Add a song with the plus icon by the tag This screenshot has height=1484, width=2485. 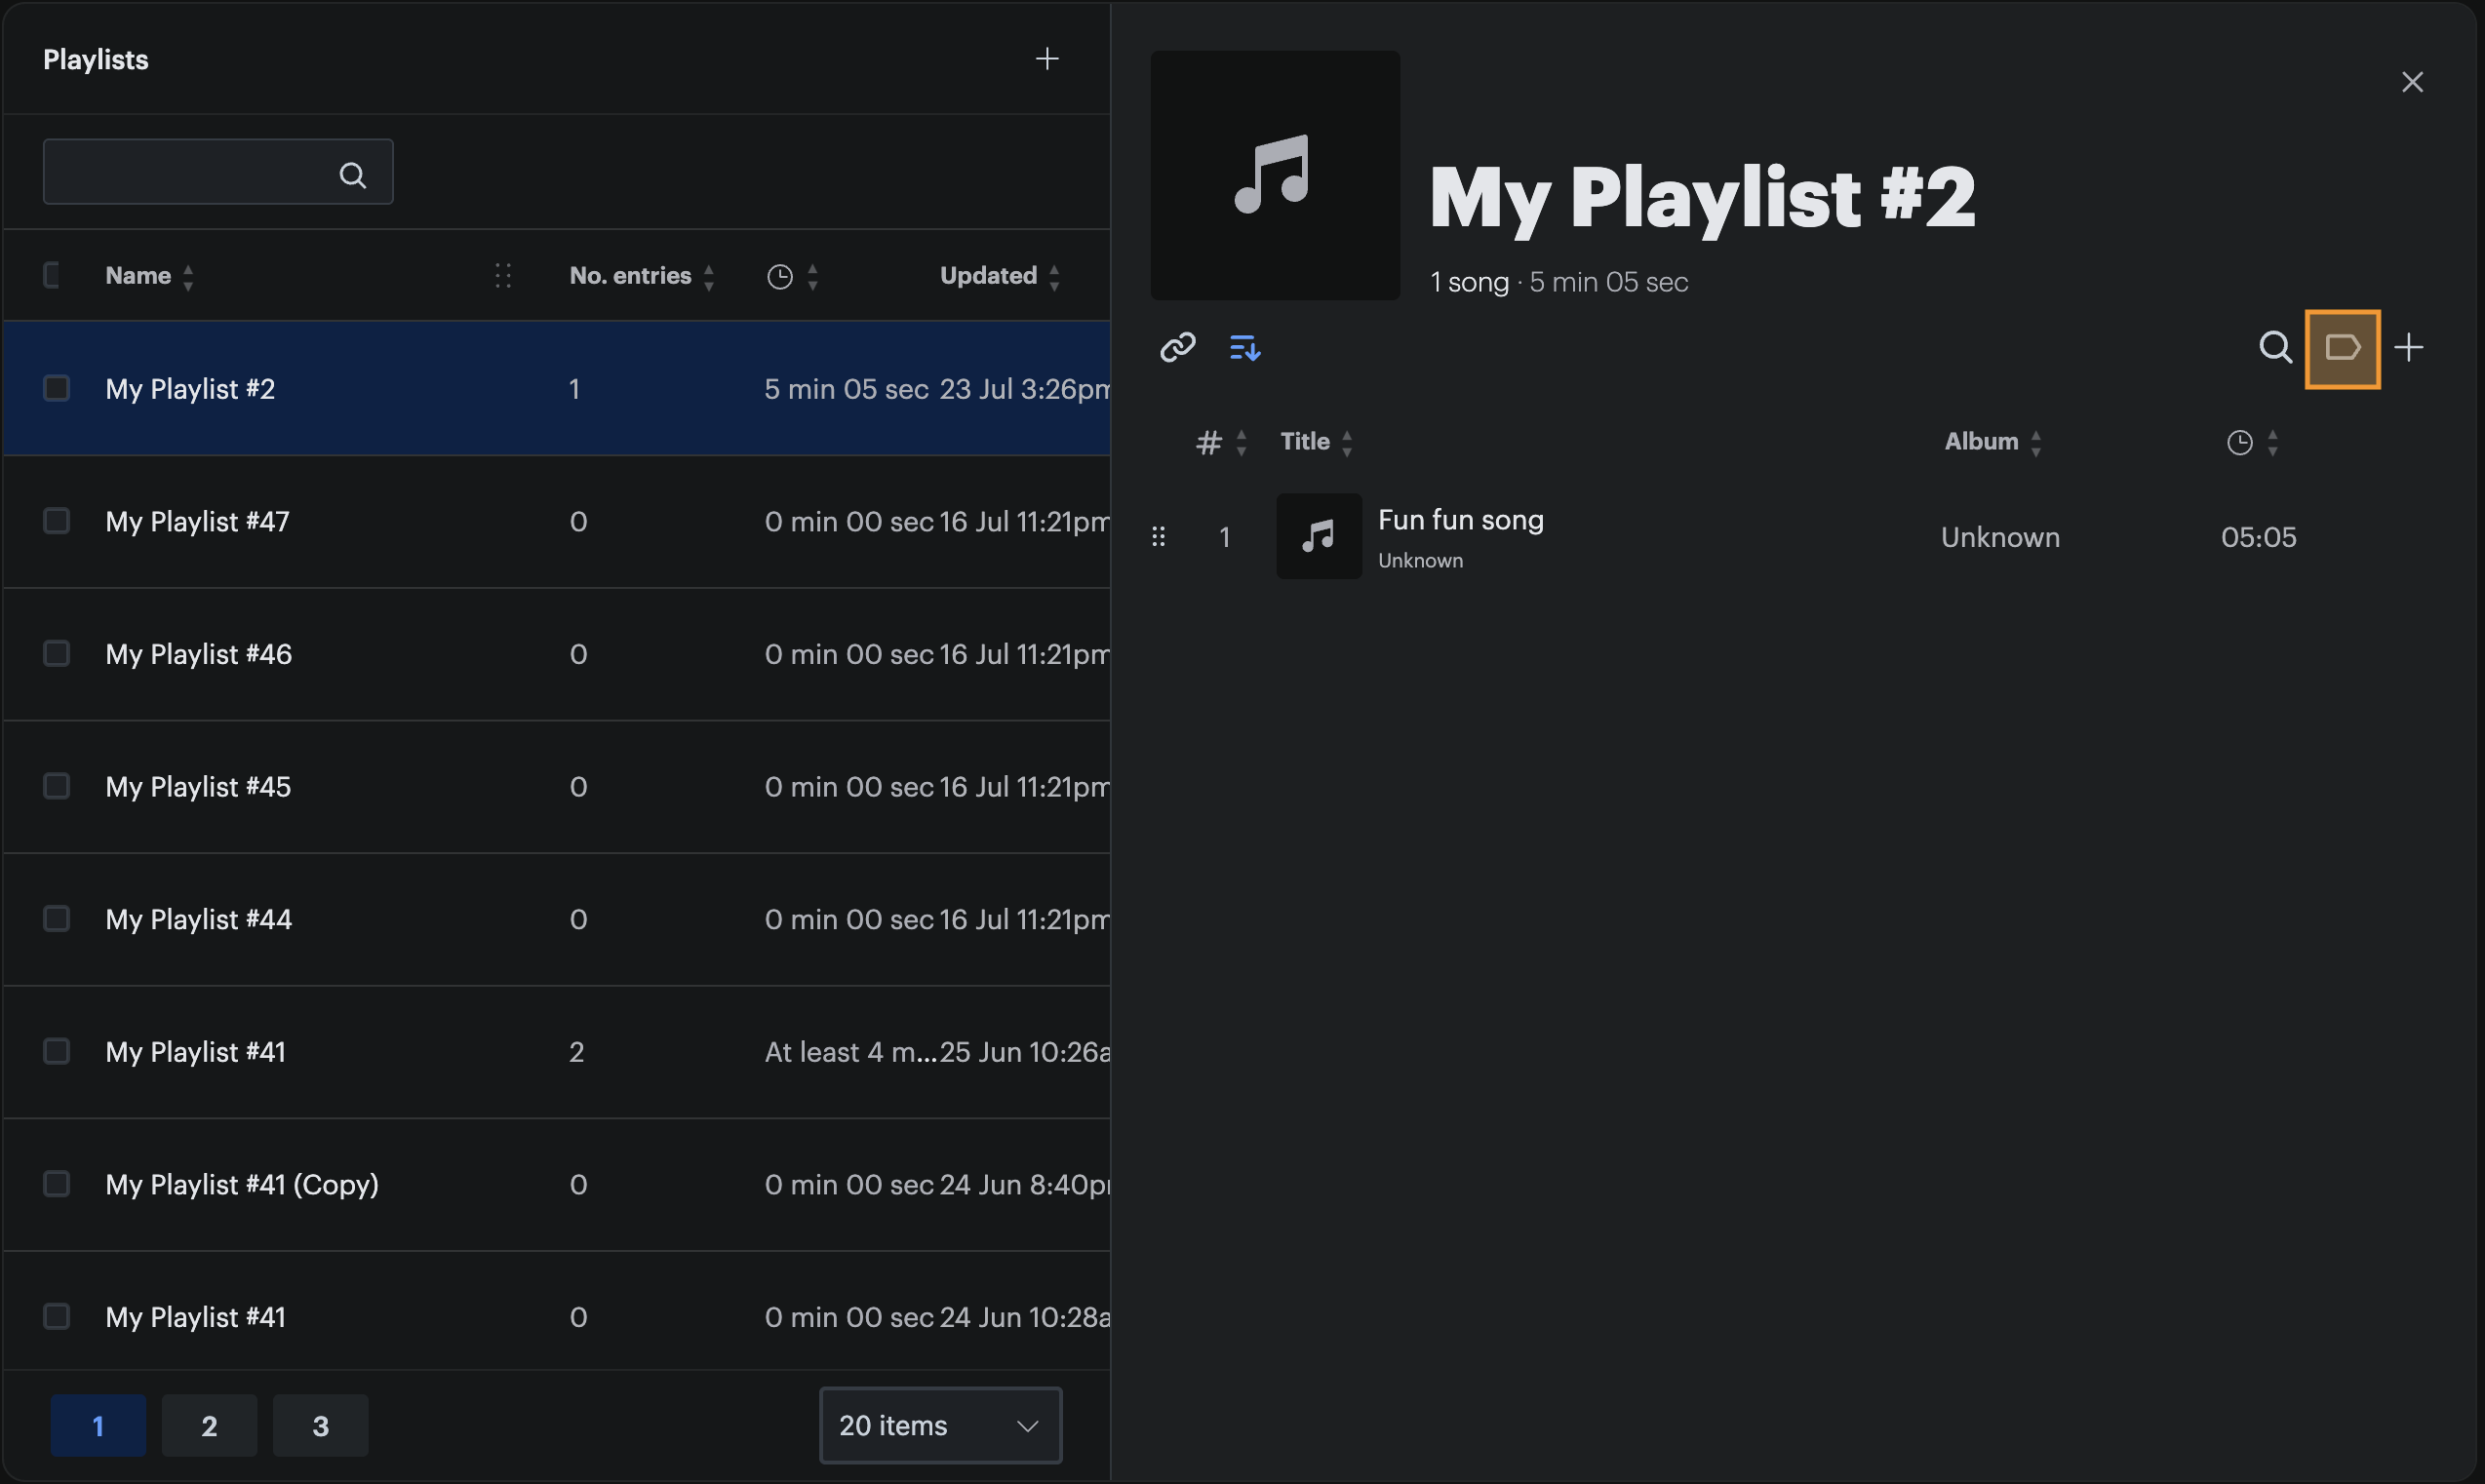2408,347
